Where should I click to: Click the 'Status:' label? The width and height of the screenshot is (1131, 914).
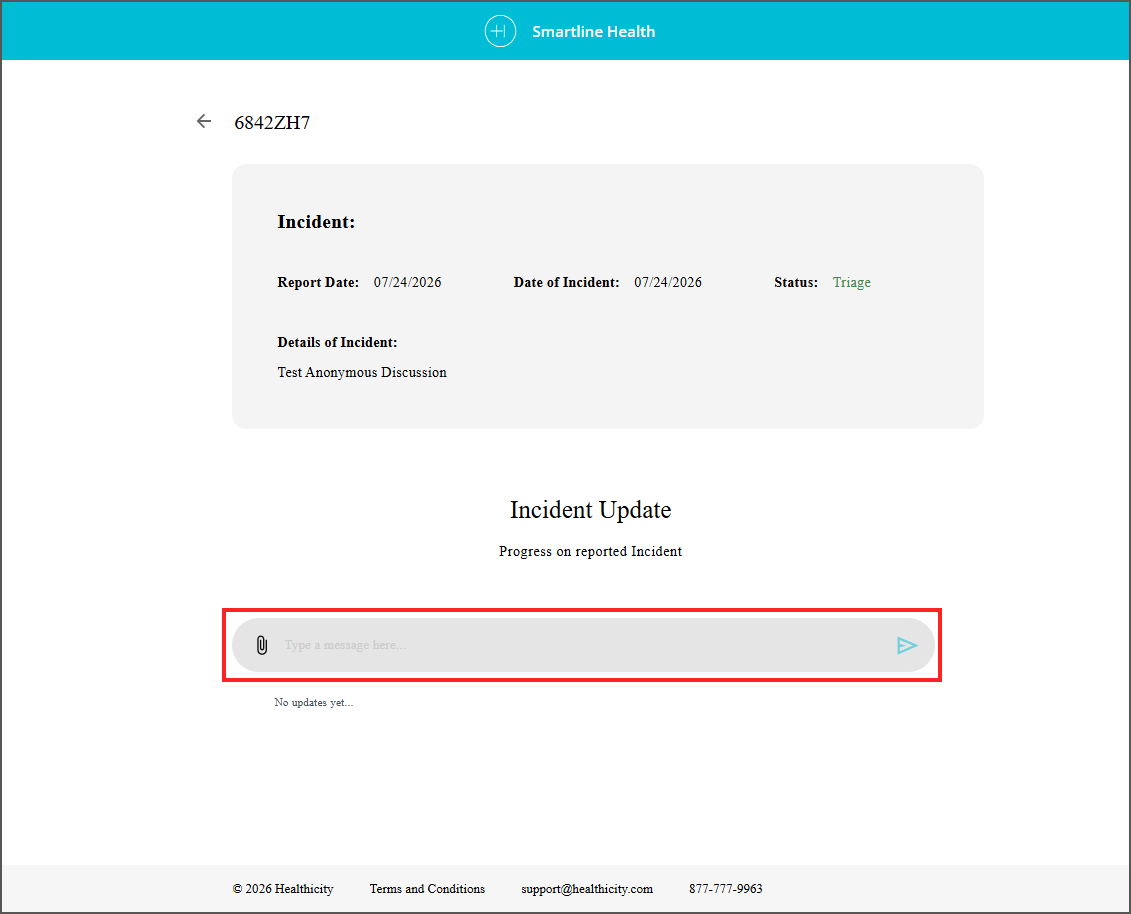pos(796,282)
